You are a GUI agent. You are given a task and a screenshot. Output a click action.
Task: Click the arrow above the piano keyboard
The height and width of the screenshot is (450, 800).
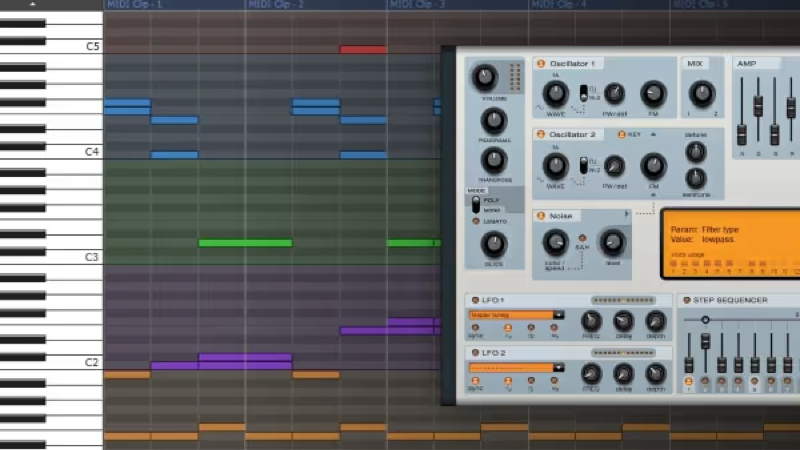[33, 4]
